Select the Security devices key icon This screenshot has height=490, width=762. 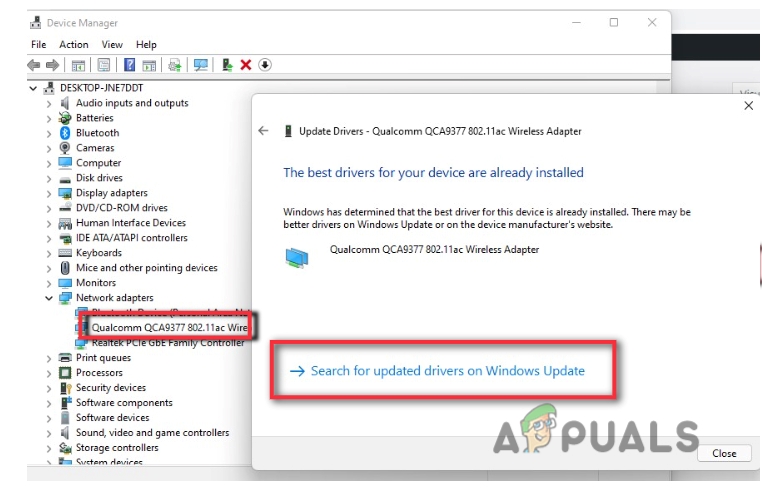click(x=66, y=388)
